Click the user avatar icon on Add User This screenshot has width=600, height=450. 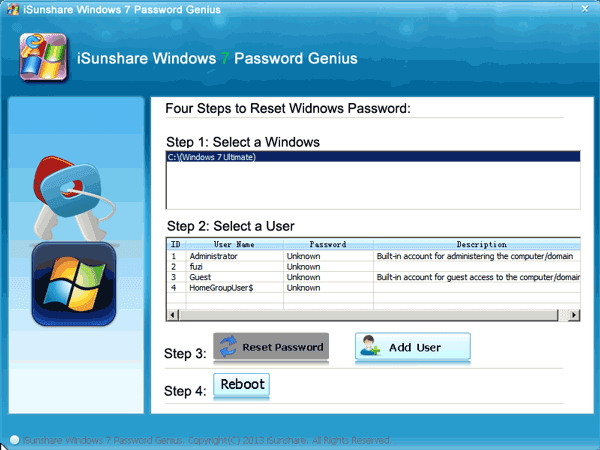point(370,346)
